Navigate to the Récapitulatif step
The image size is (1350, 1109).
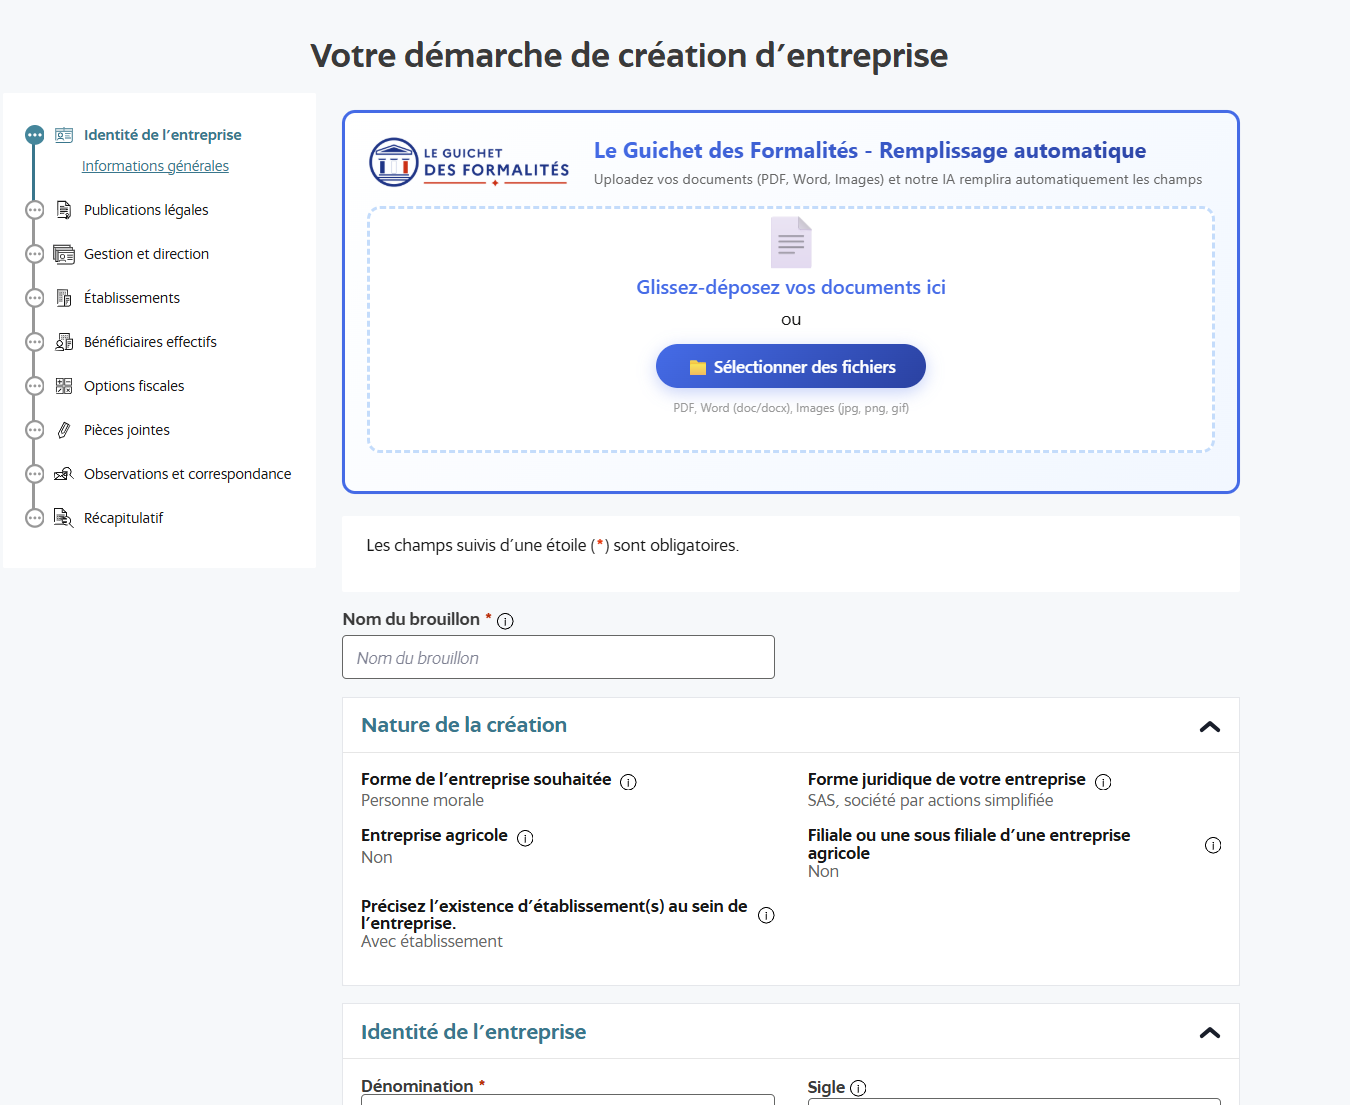coord(123,518)
